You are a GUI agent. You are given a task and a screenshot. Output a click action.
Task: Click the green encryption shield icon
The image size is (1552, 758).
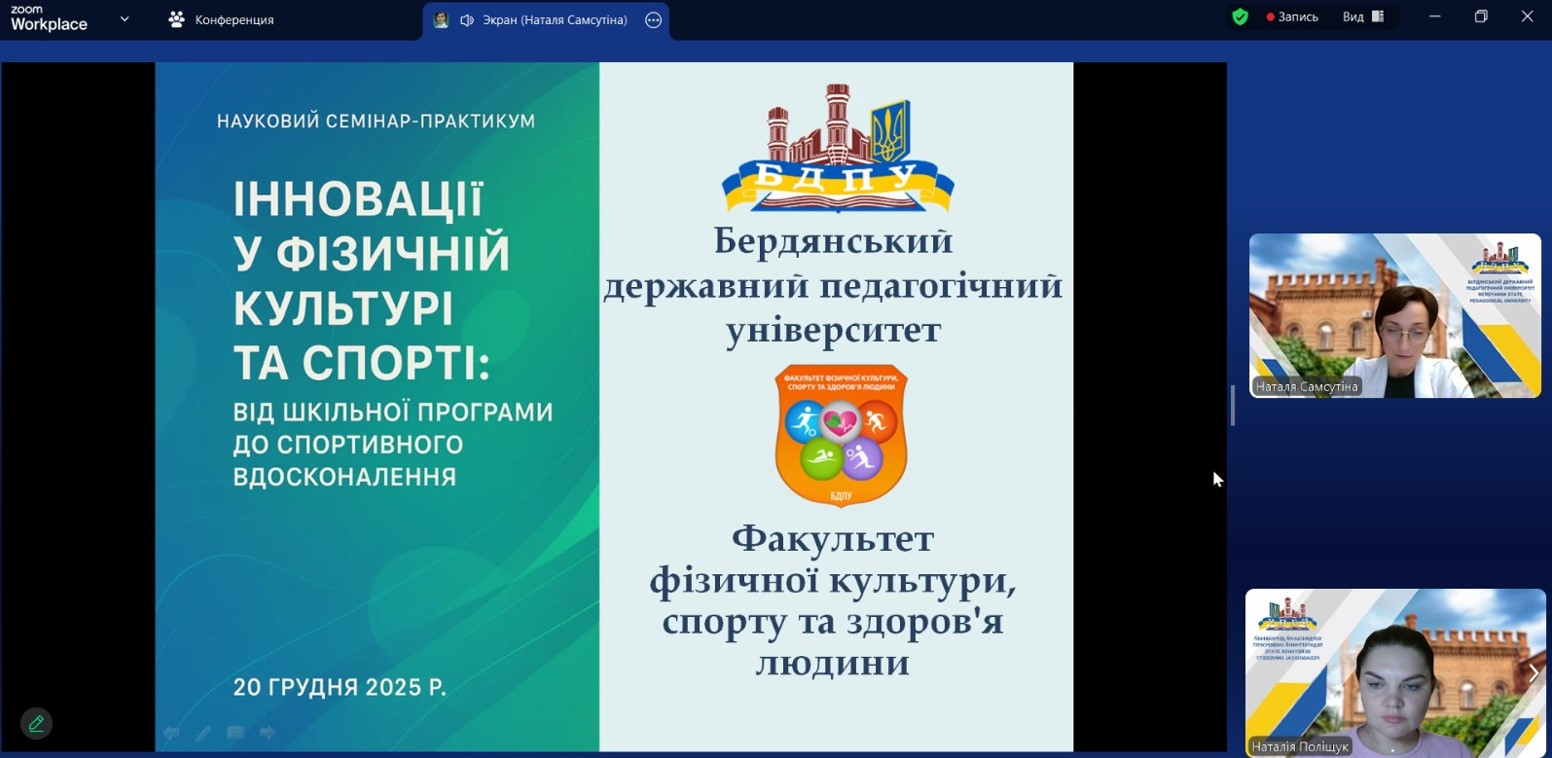click(x=1240, y=17)
